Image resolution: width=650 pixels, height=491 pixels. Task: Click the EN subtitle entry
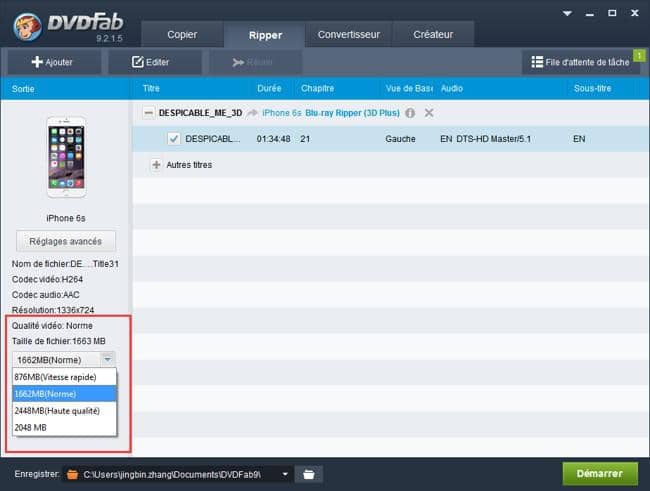click(579, 139)
